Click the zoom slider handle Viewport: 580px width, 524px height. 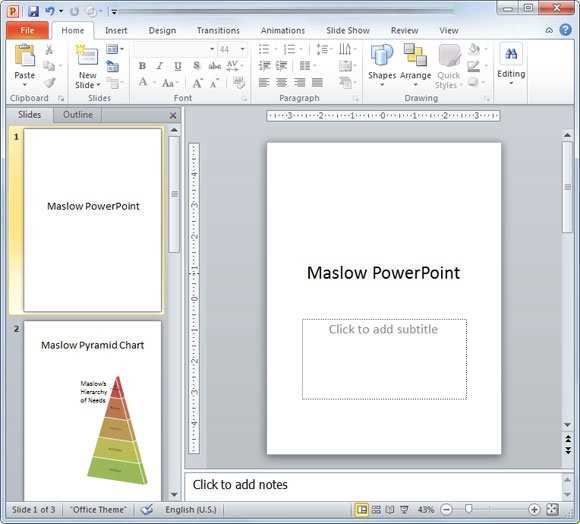[x=468, y=509]
